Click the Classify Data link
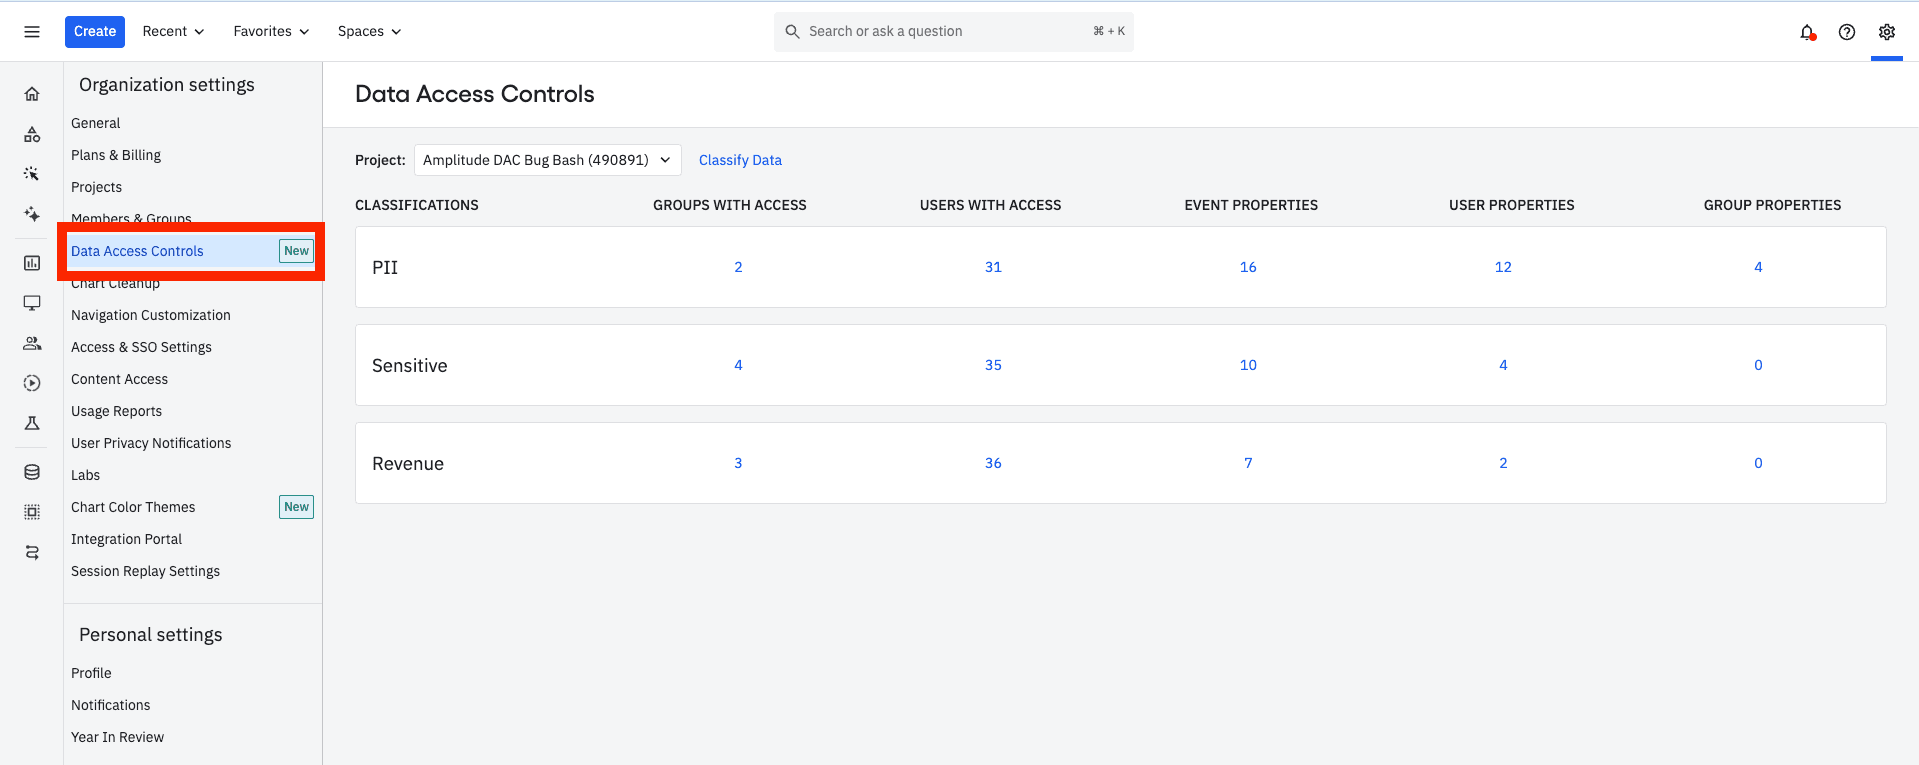The width and height of the screenshot is (1919, 765). coord(740,160)
